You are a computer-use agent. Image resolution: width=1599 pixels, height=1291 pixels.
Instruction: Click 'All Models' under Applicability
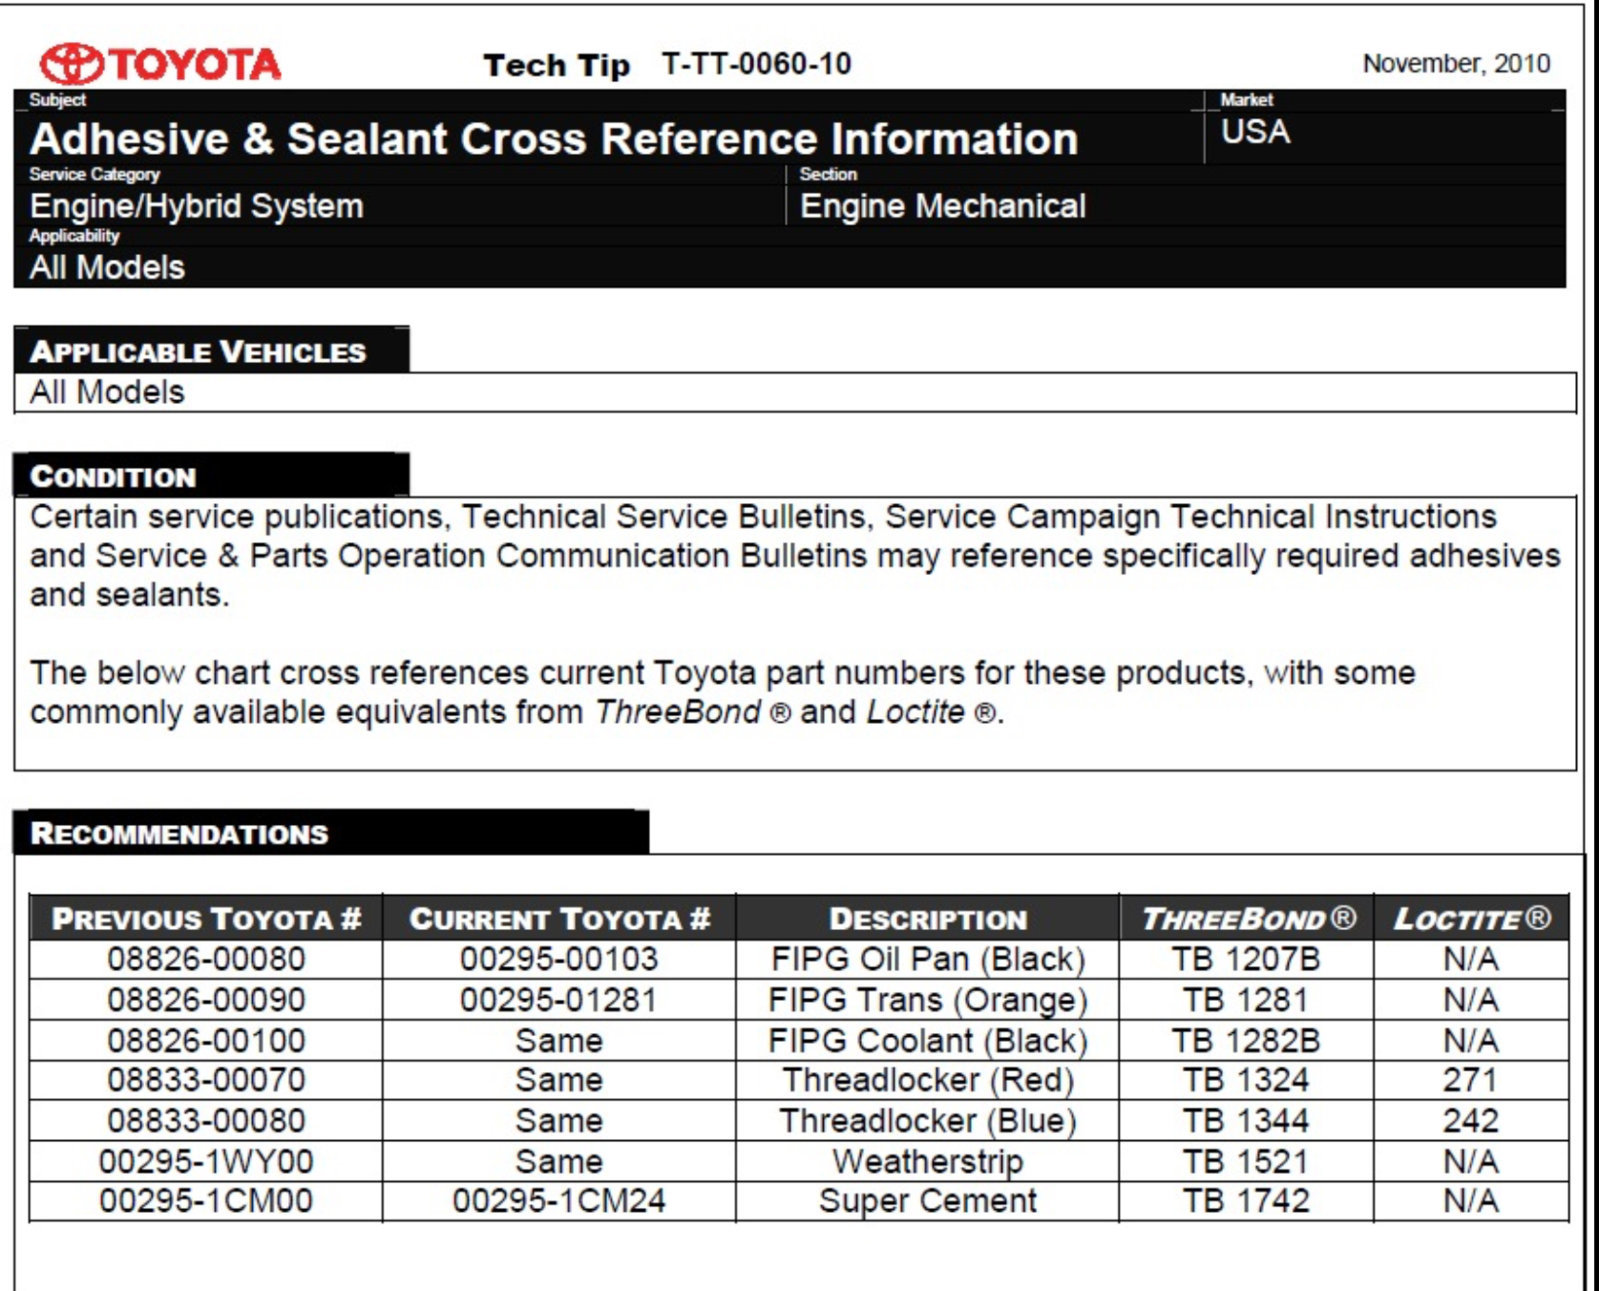107,267
